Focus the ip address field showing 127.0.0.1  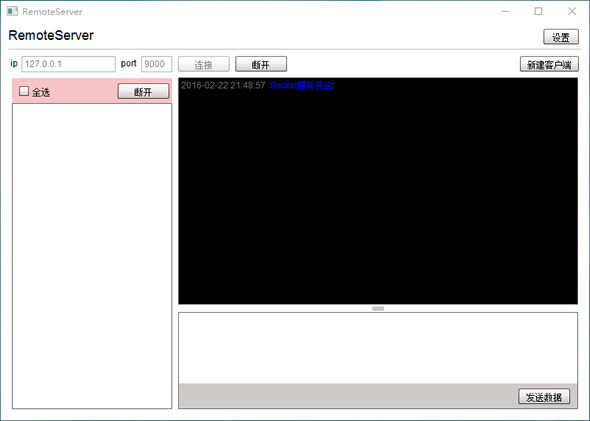[x=68, y=64]
